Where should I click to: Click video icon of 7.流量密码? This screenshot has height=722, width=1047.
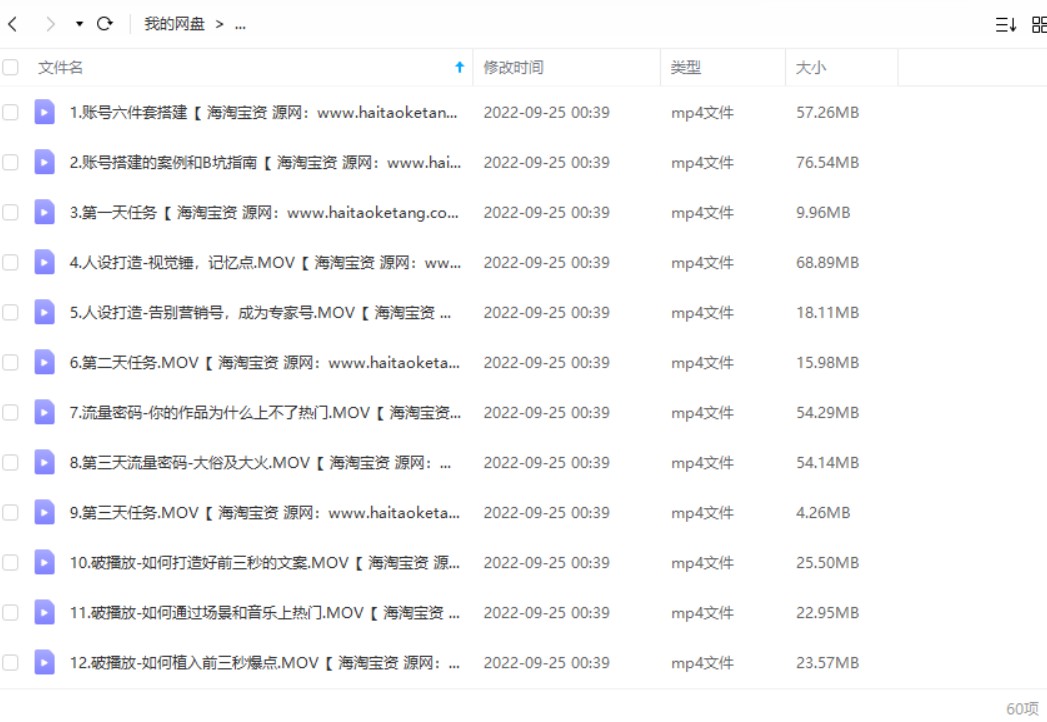44,413
